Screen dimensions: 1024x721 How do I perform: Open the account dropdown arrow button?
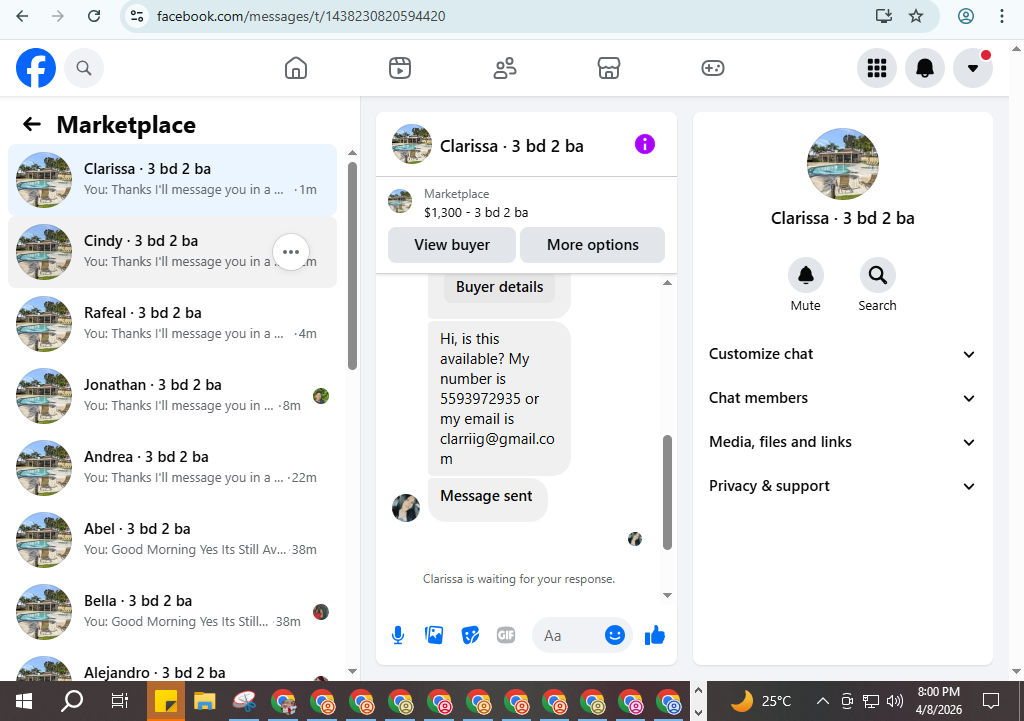coord(972,68)
